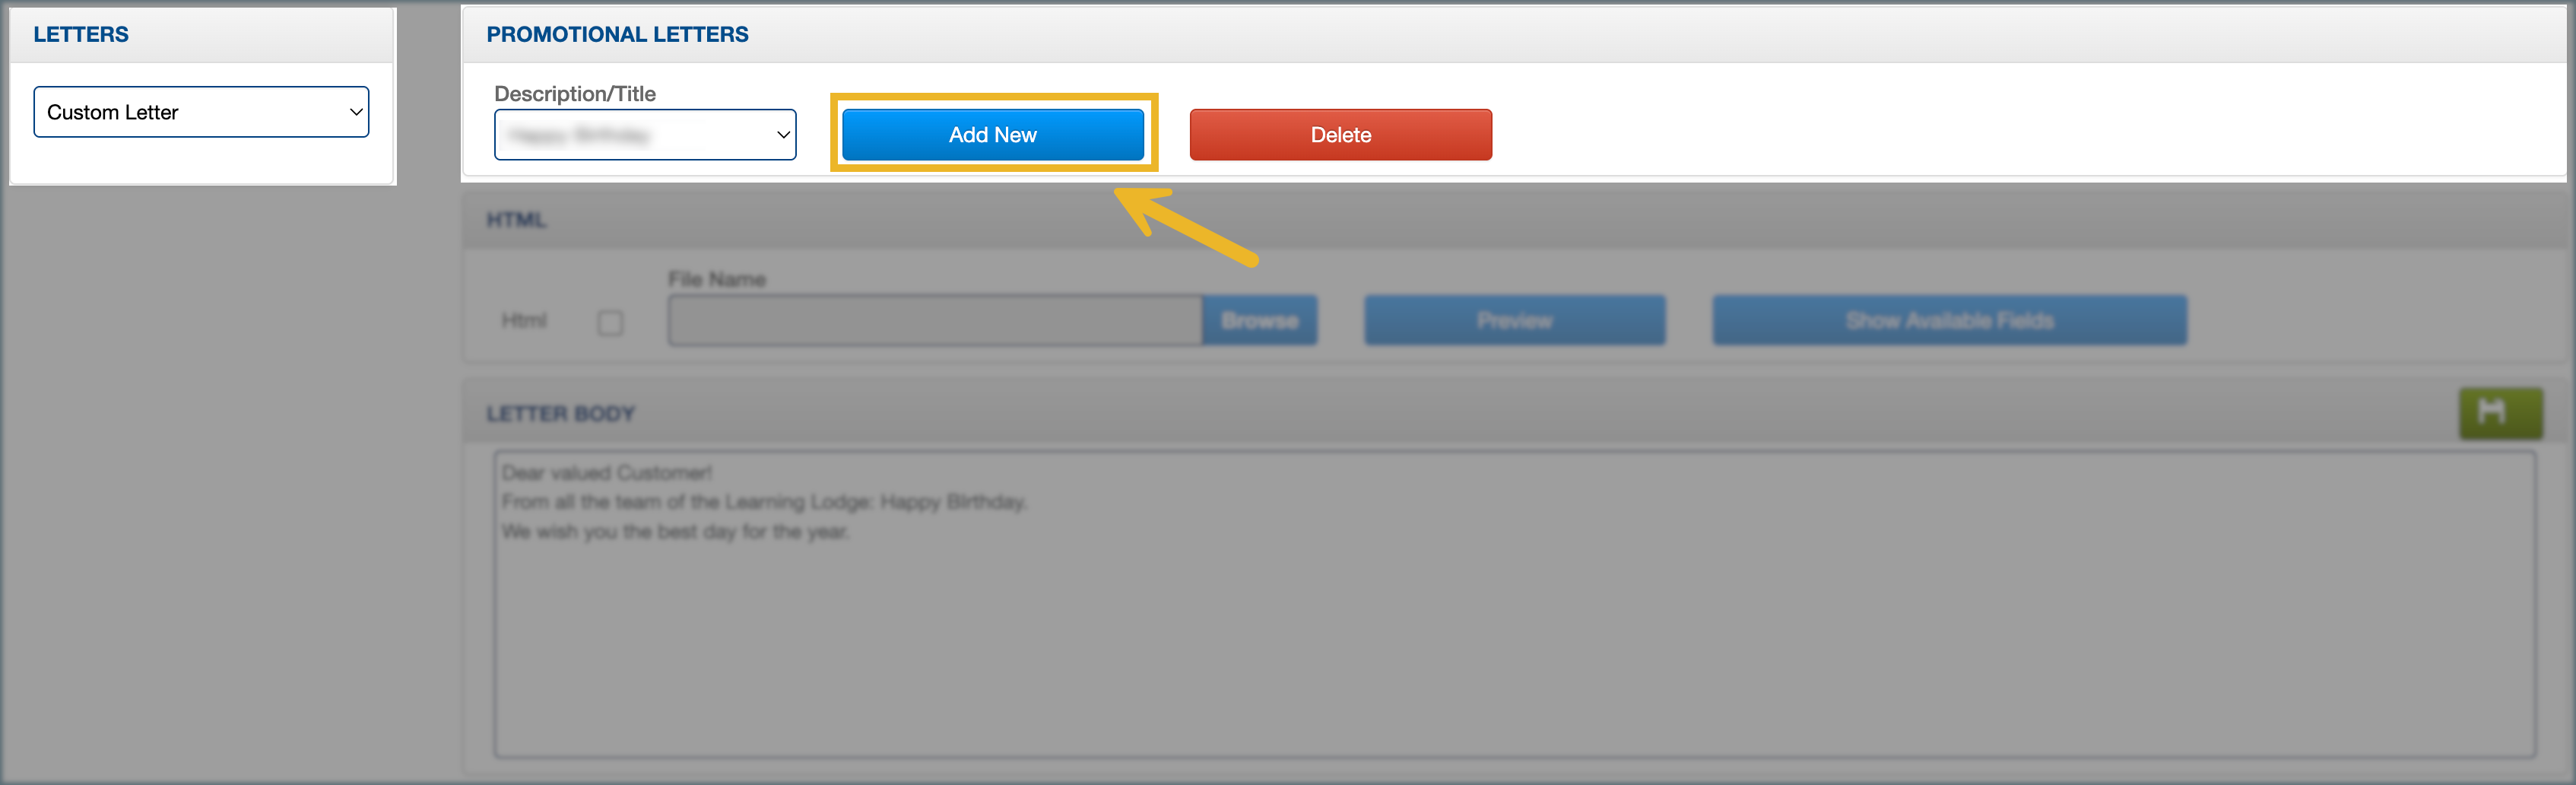Click the 'Dear valued Customer!' line in the letter
Viewport: 2576px width, 785px height.
(x=606, y=473)
